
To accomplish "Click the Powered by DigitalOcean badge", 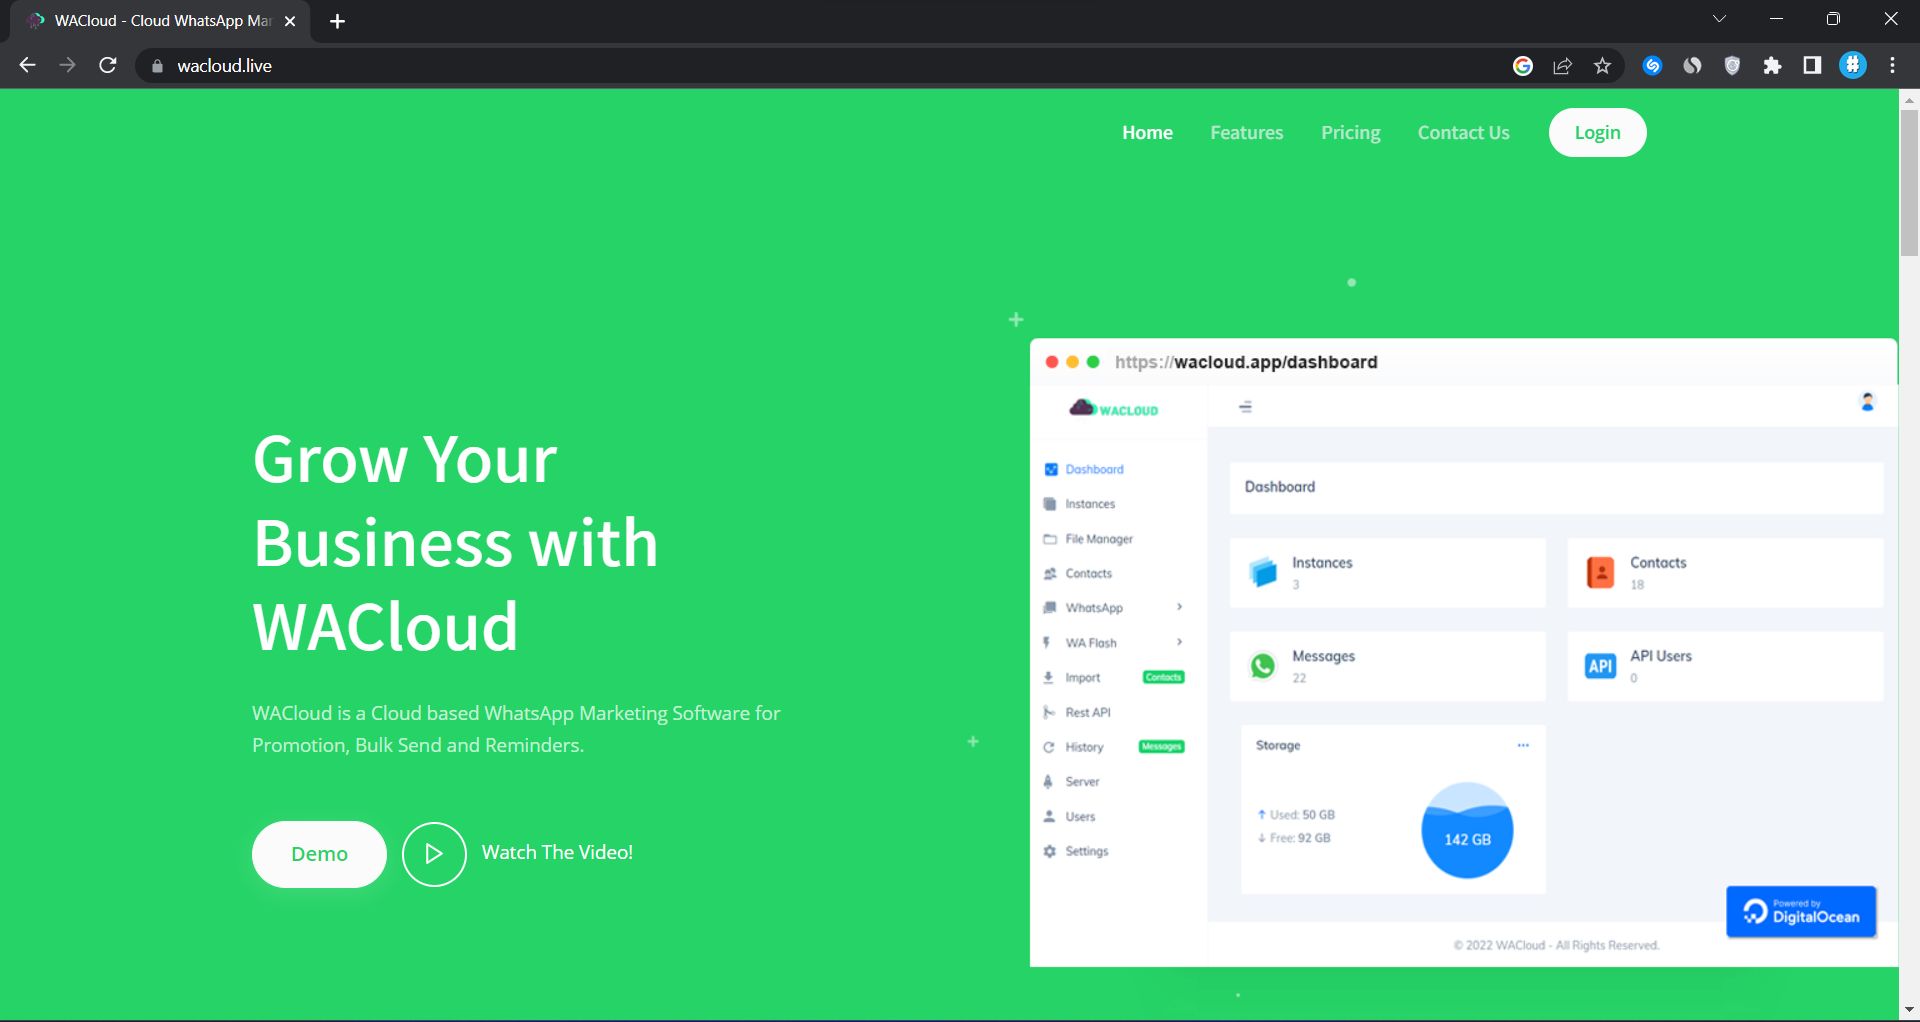I will click(1801, 912).
